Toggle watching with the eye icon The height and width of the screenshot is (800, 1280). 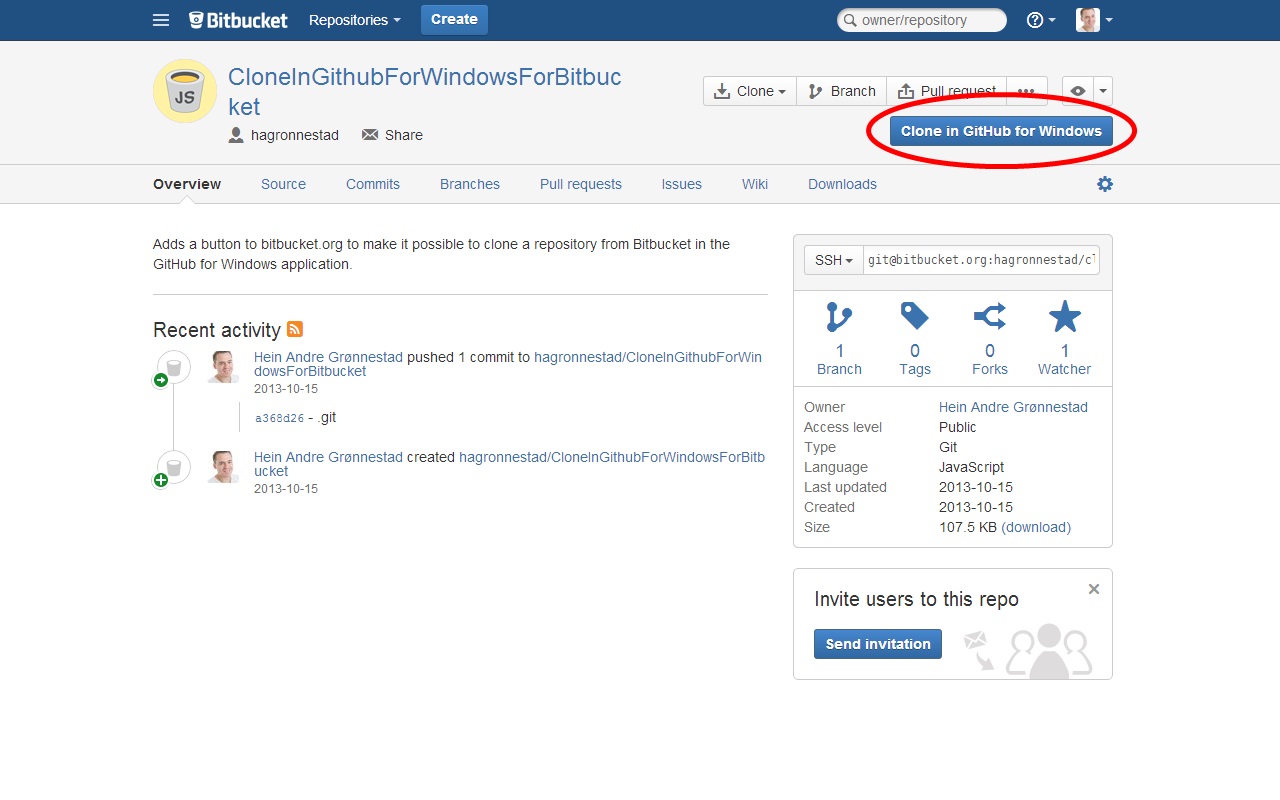point(1078,91)
